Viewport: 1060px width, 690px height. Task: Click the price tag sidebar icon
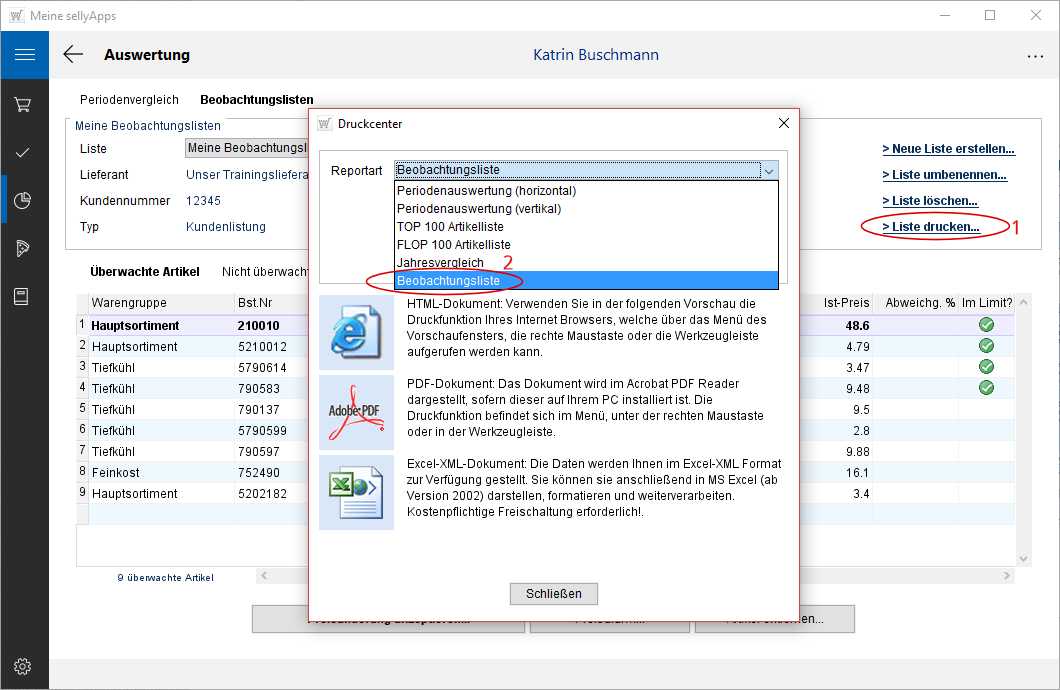(x=24, y=248)
